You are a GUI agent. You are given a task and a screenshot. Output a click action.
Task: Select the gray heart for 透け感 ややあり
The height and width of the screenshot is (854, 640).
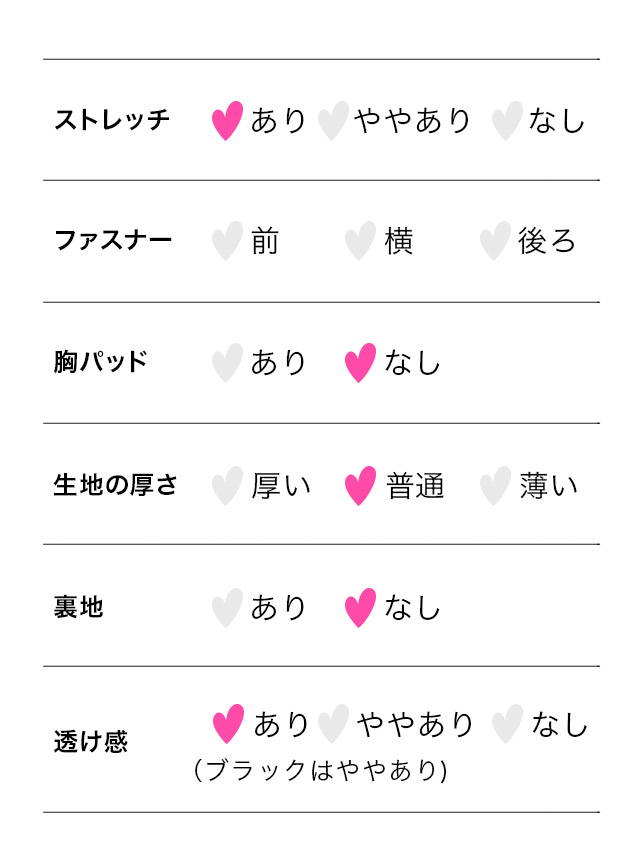point(333,724)
